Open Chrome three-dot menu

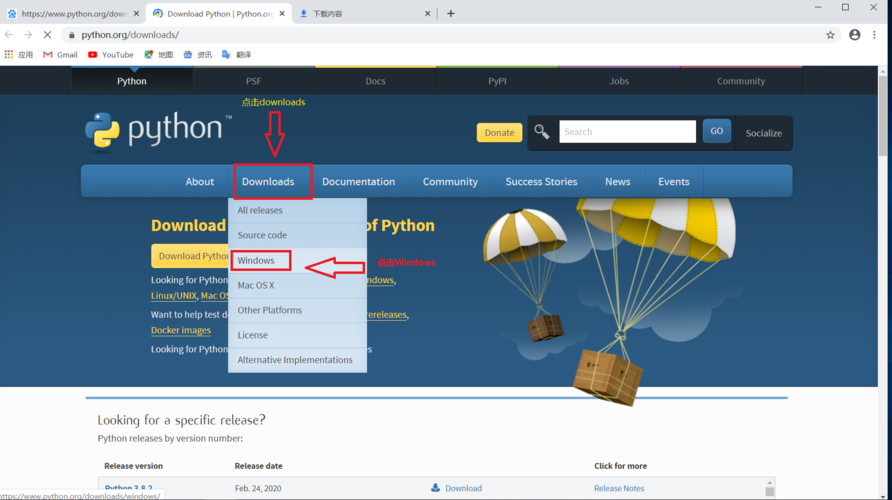coord(874,35)
